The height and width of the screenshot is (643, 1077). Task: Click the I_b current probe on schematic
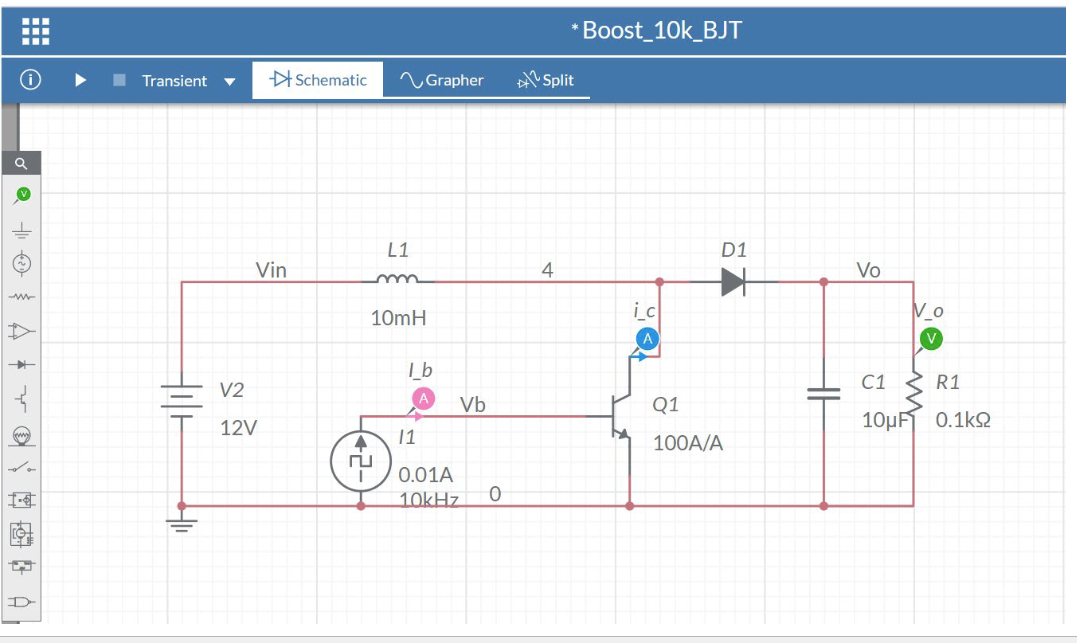click(x=423, y=398)
